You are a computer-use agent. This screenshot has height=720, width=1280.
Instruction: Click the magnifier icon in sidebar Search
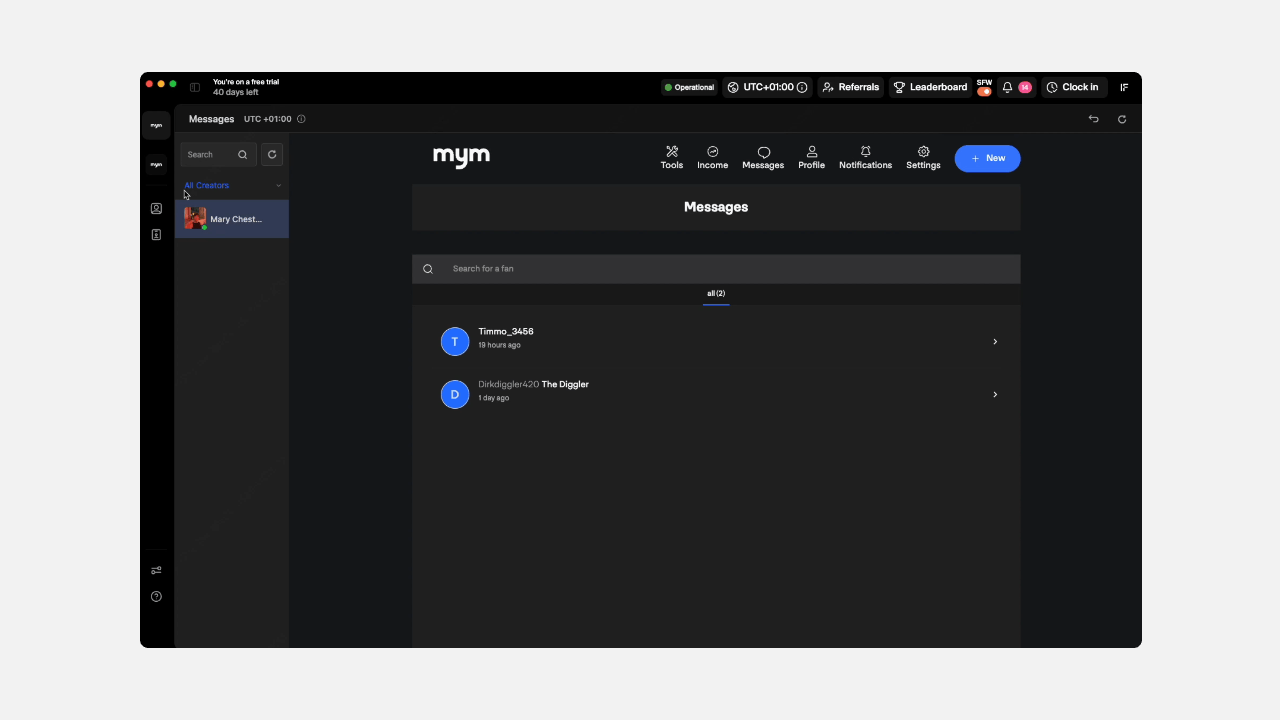(242, 155)
